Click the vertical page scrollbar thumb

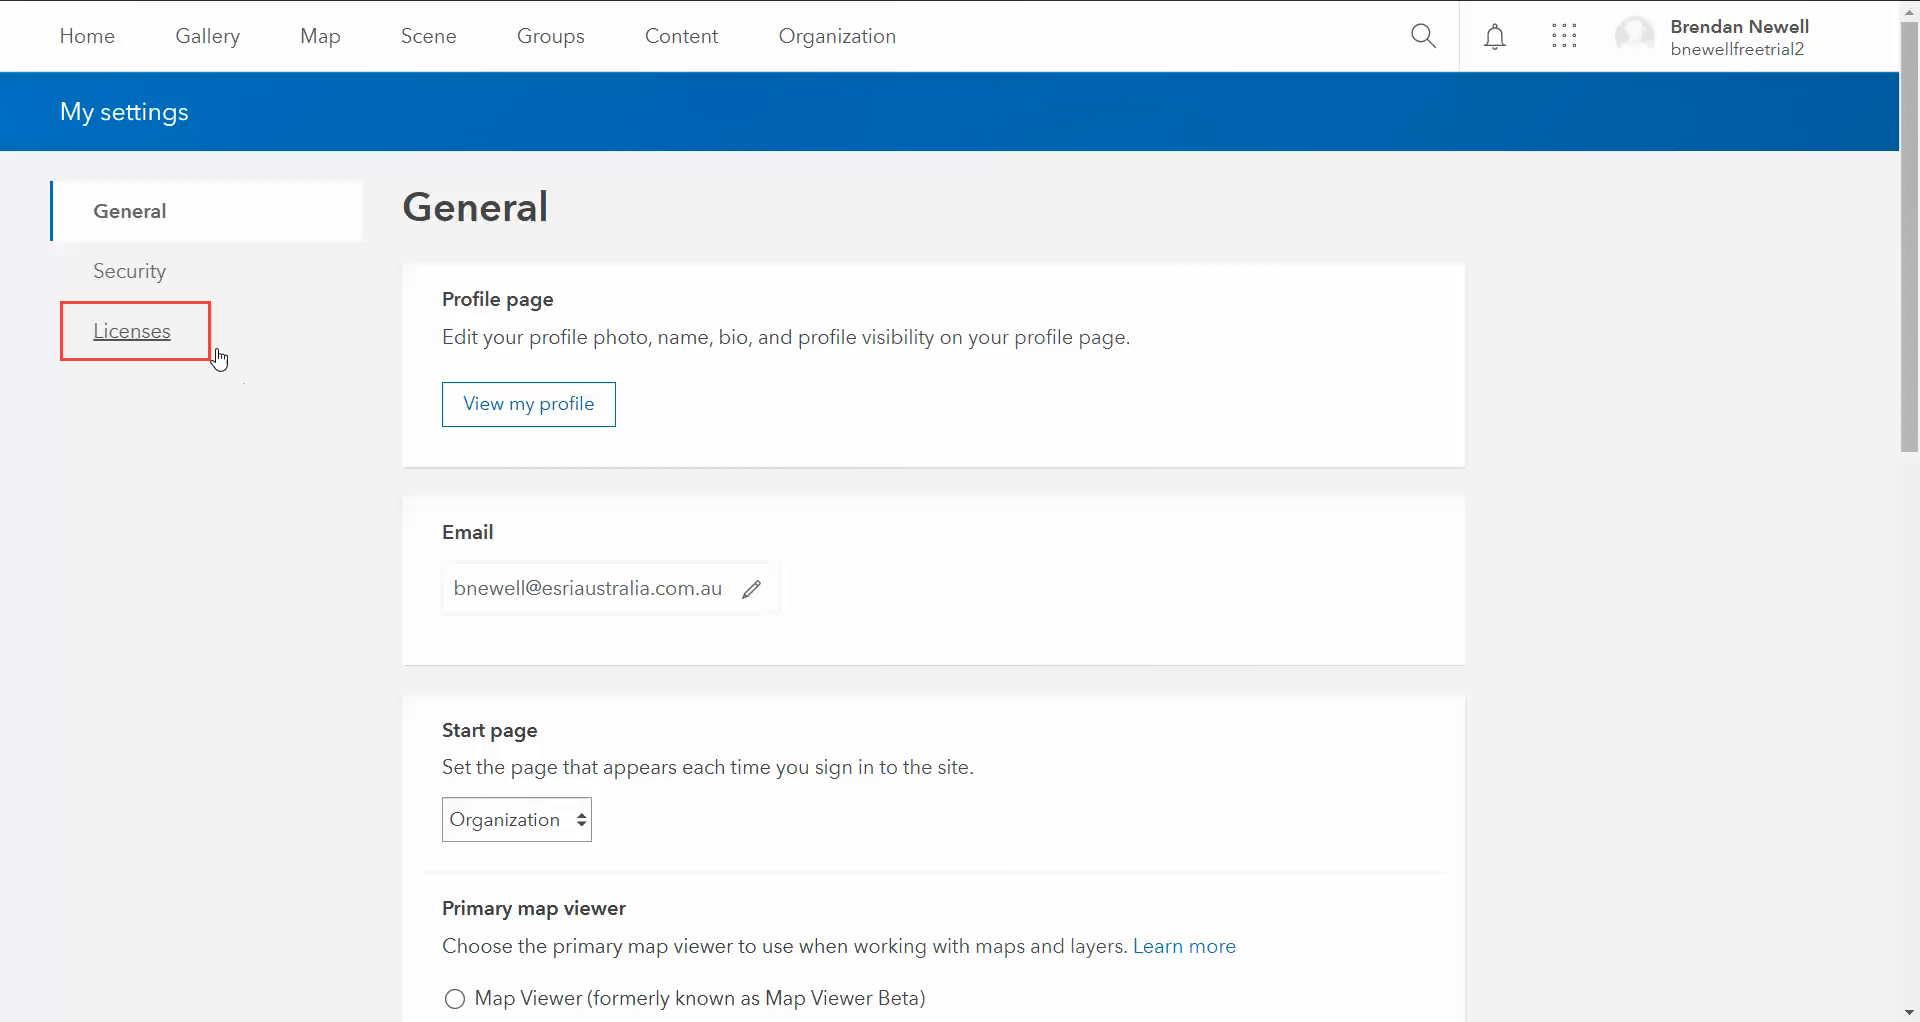pyautogui.click(x=1909, y=240)
